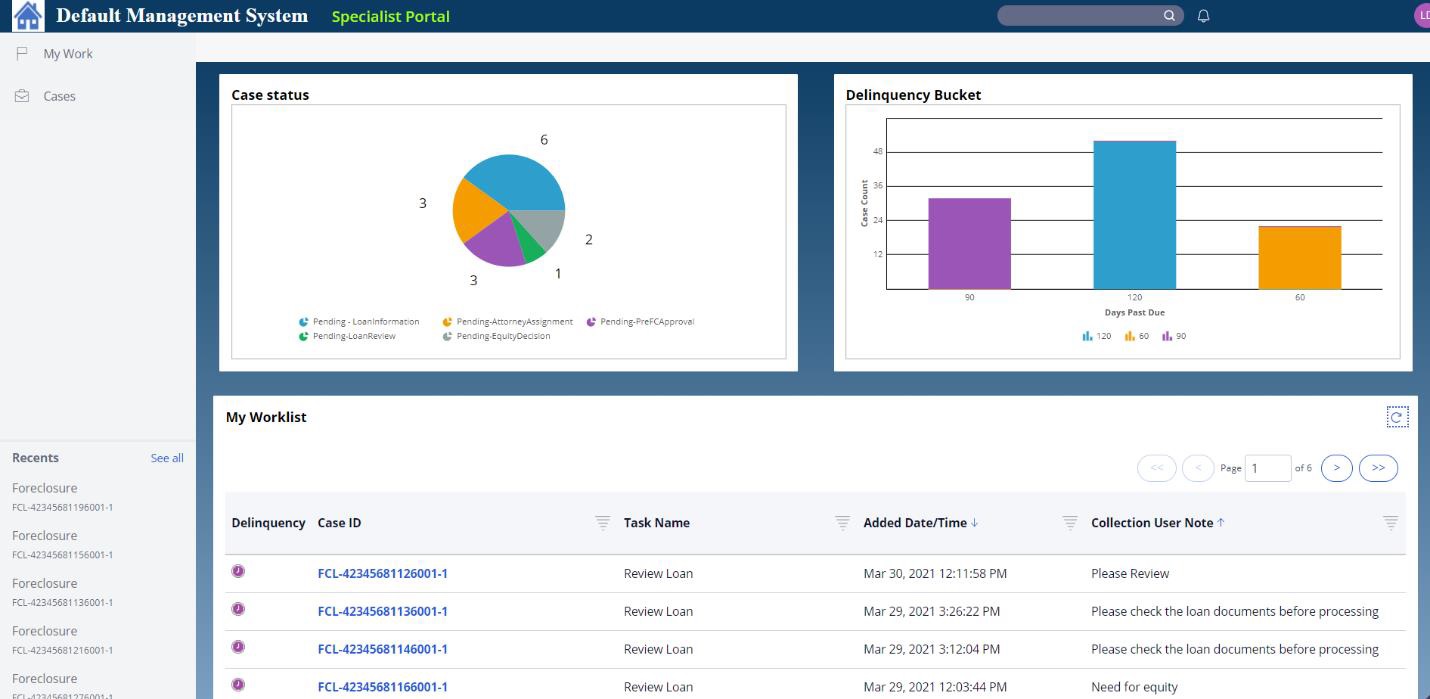
Task: Click delinquency icon for FCL-42345681126001-1
Action: (x=238, y=572)
